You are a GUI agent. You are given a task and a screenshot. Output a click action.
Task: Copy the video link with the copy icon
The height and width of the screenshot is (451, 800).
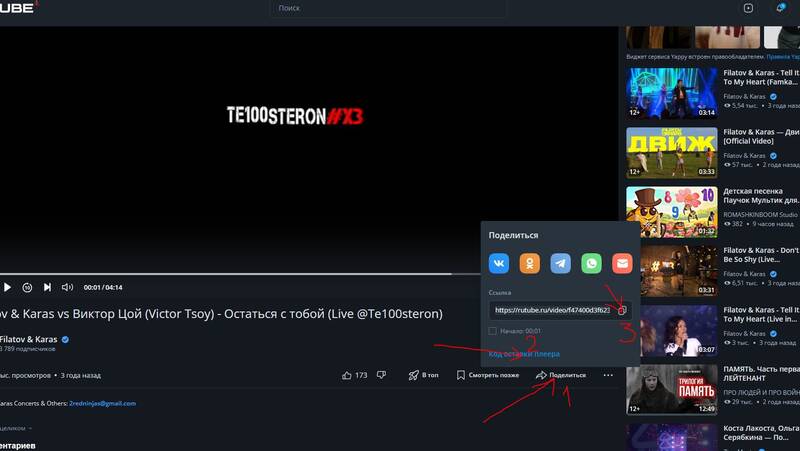622,310
